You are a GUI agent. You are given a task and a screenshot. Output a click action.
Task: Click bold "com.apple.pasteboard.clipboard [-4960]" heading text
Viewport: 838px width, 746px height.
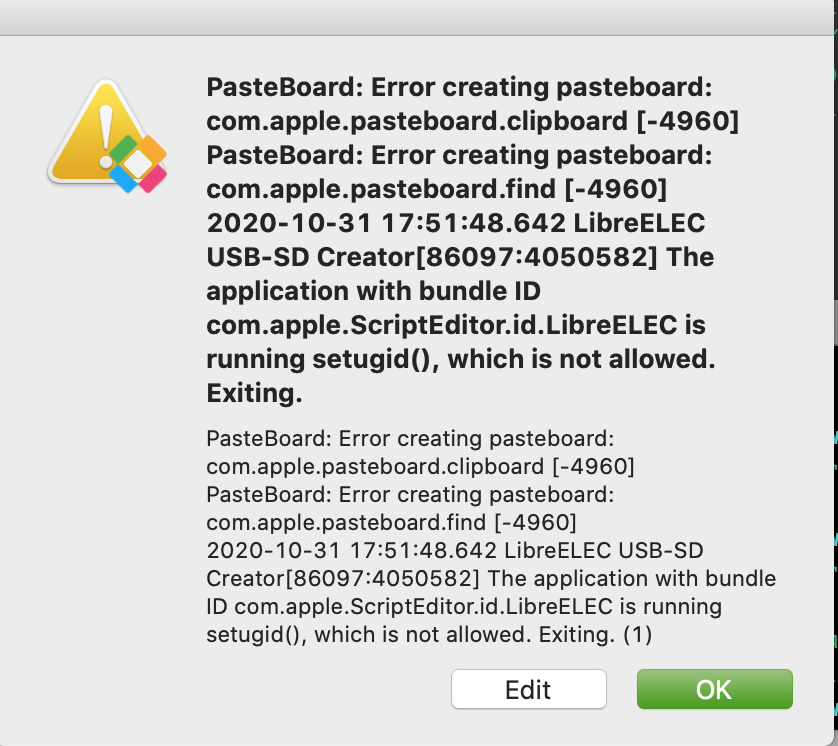[x=472, y=122]
